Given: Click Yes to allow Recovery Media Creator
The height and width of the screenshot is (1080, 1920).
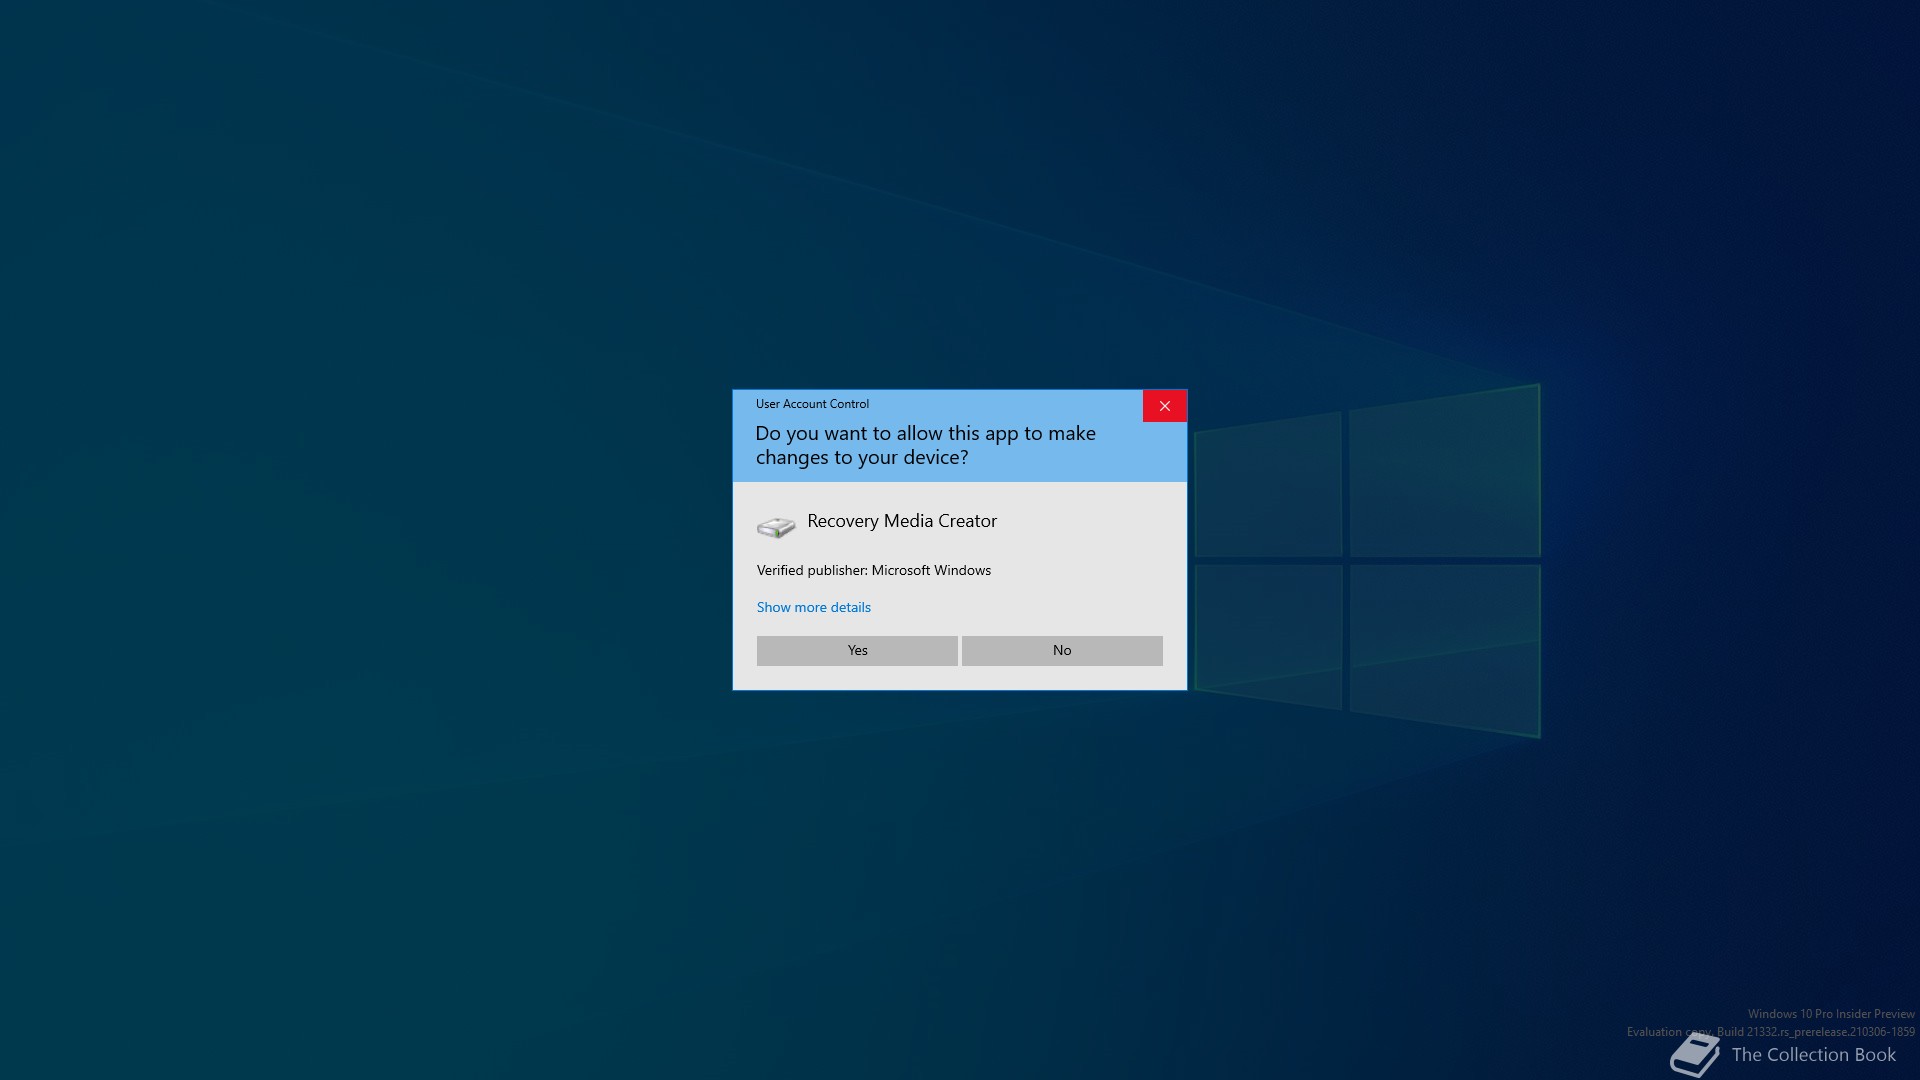Looking at the screenshot, I should [x=857, y=650].
